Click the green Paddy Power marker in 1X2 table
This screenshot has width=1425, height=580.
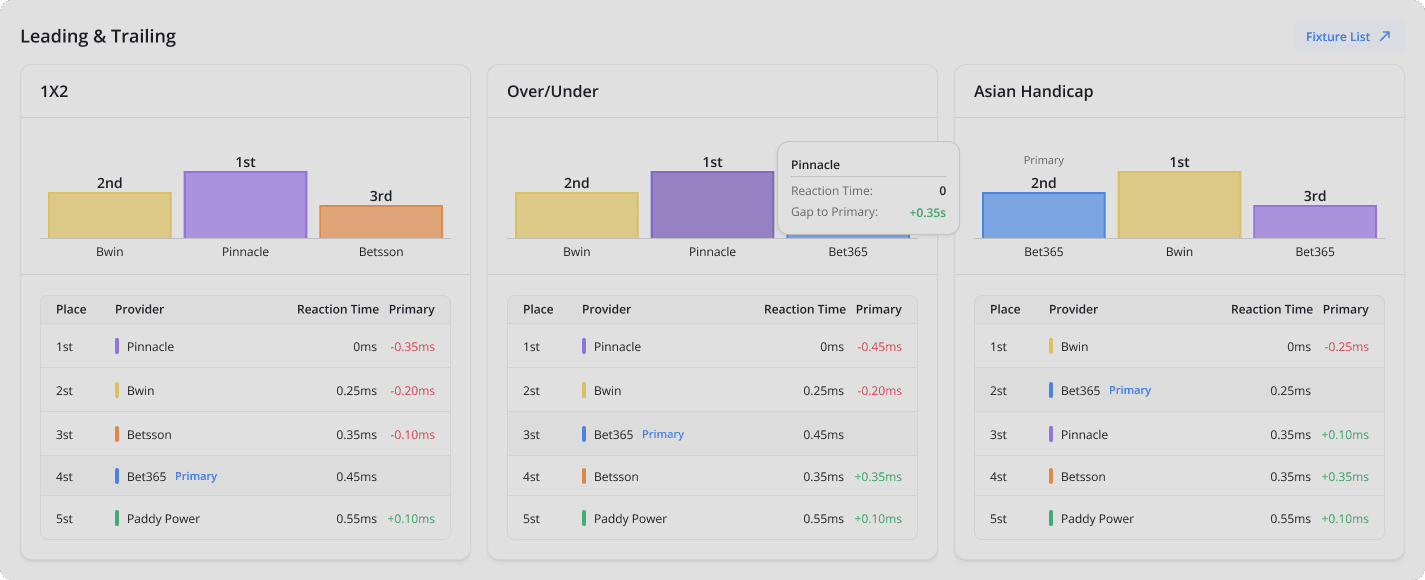(117, 518)
